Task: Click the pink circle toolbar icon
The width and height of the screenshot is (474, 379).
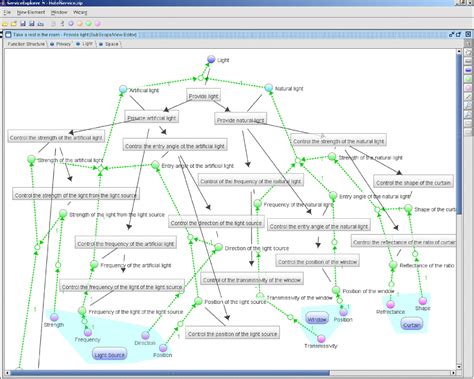Action: click(97, 24)
